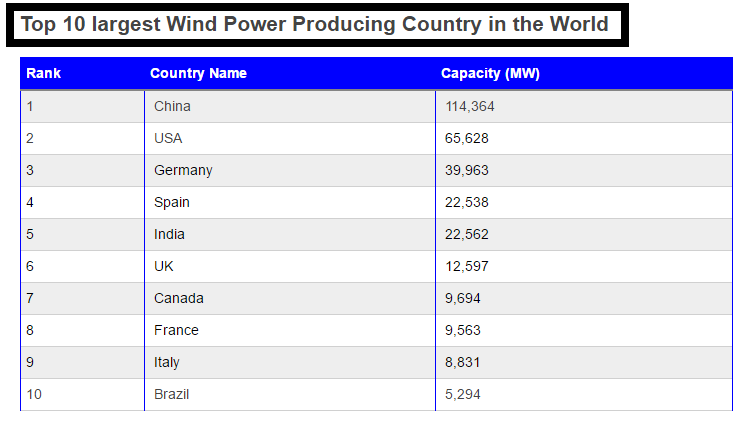Click rank number in Italy's row
755x427 pixels.
pos(30,362)
